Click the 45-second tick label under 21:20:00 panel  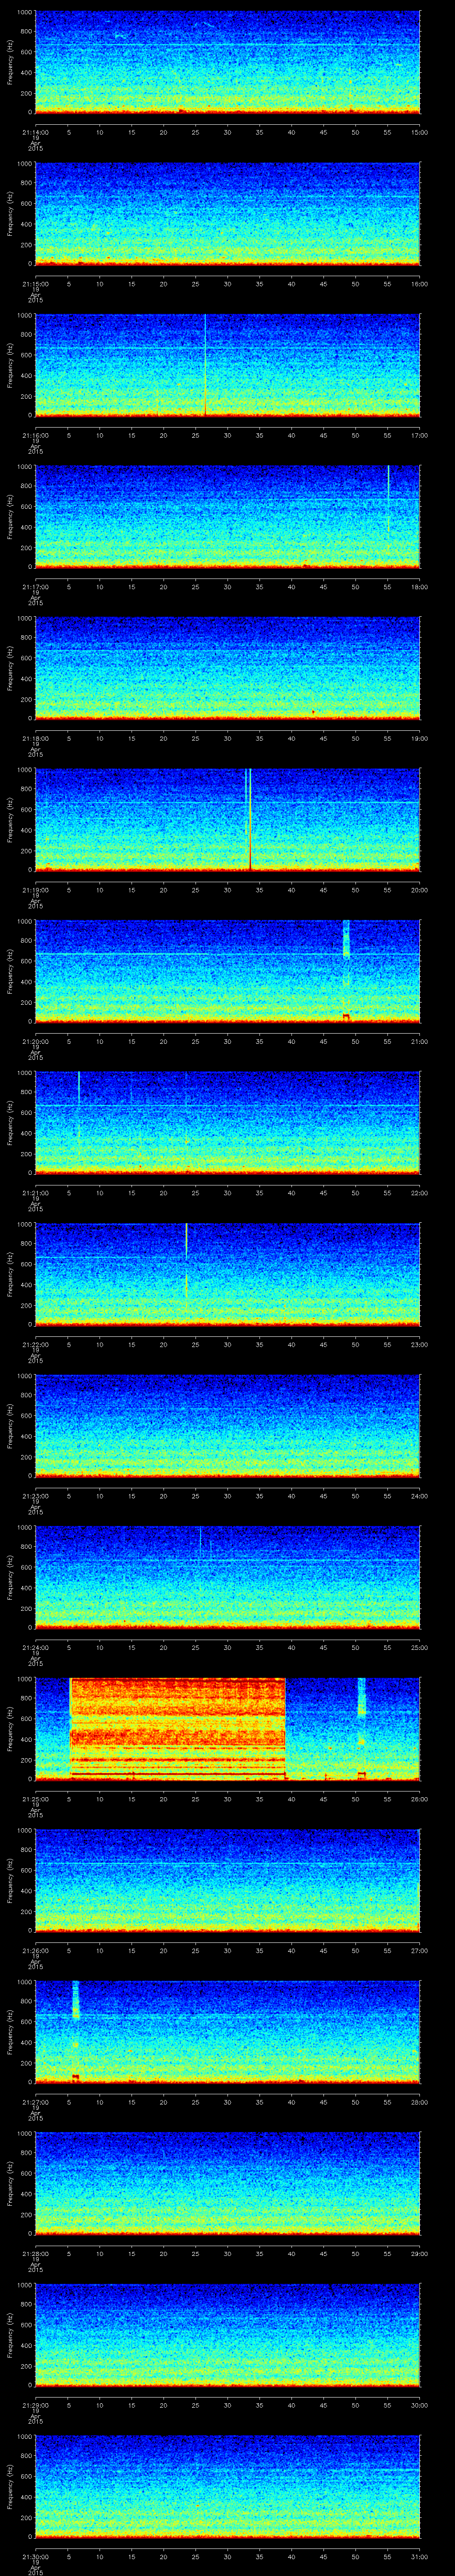(x=324, y=1042)
